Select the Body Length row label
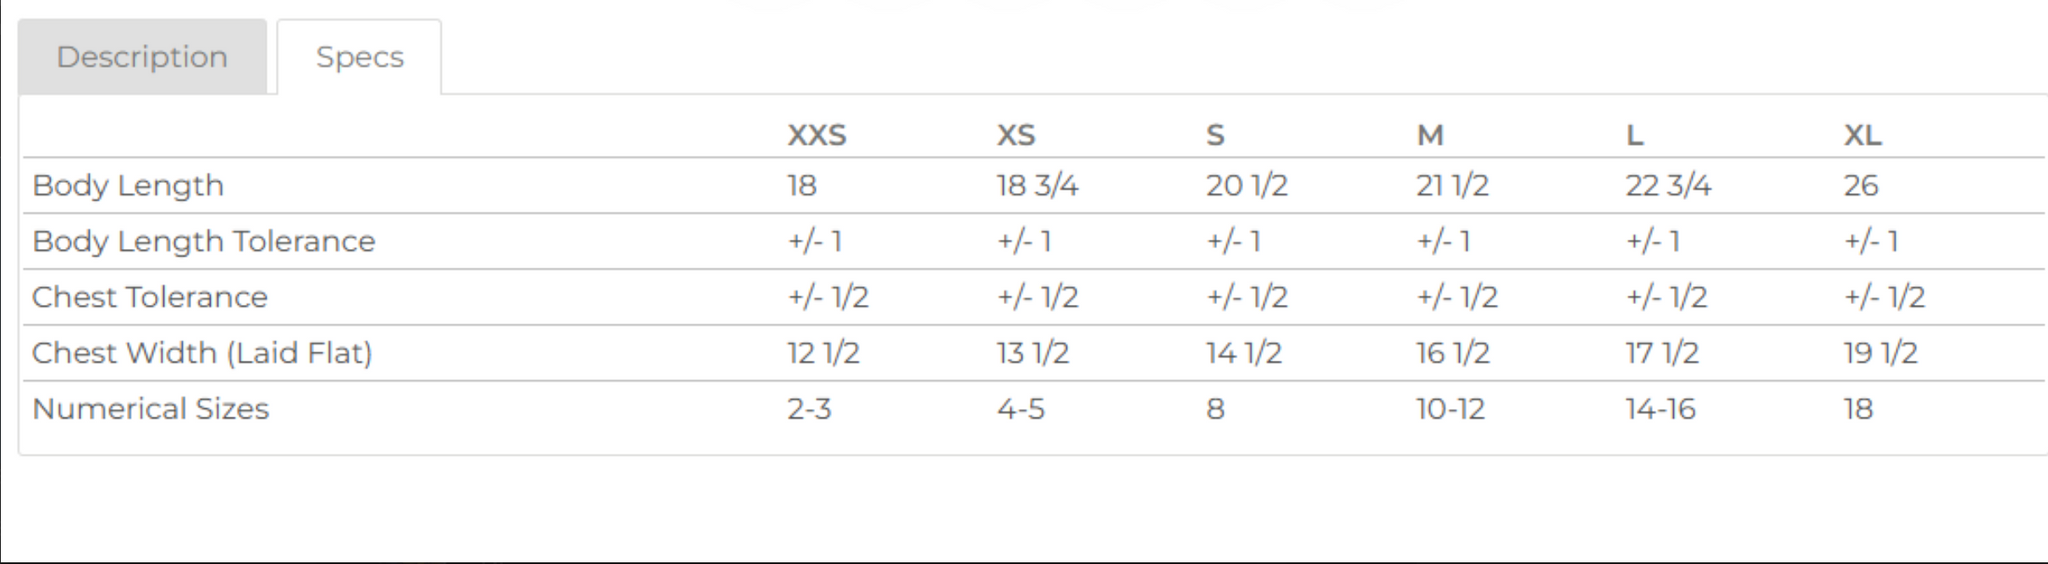 [128, 186]
